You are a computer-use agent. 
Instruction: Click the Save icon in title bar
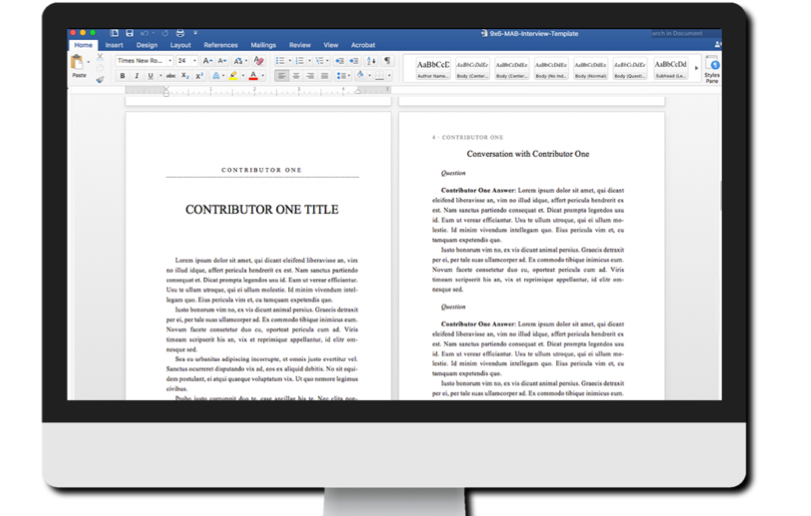click(129, 33)
